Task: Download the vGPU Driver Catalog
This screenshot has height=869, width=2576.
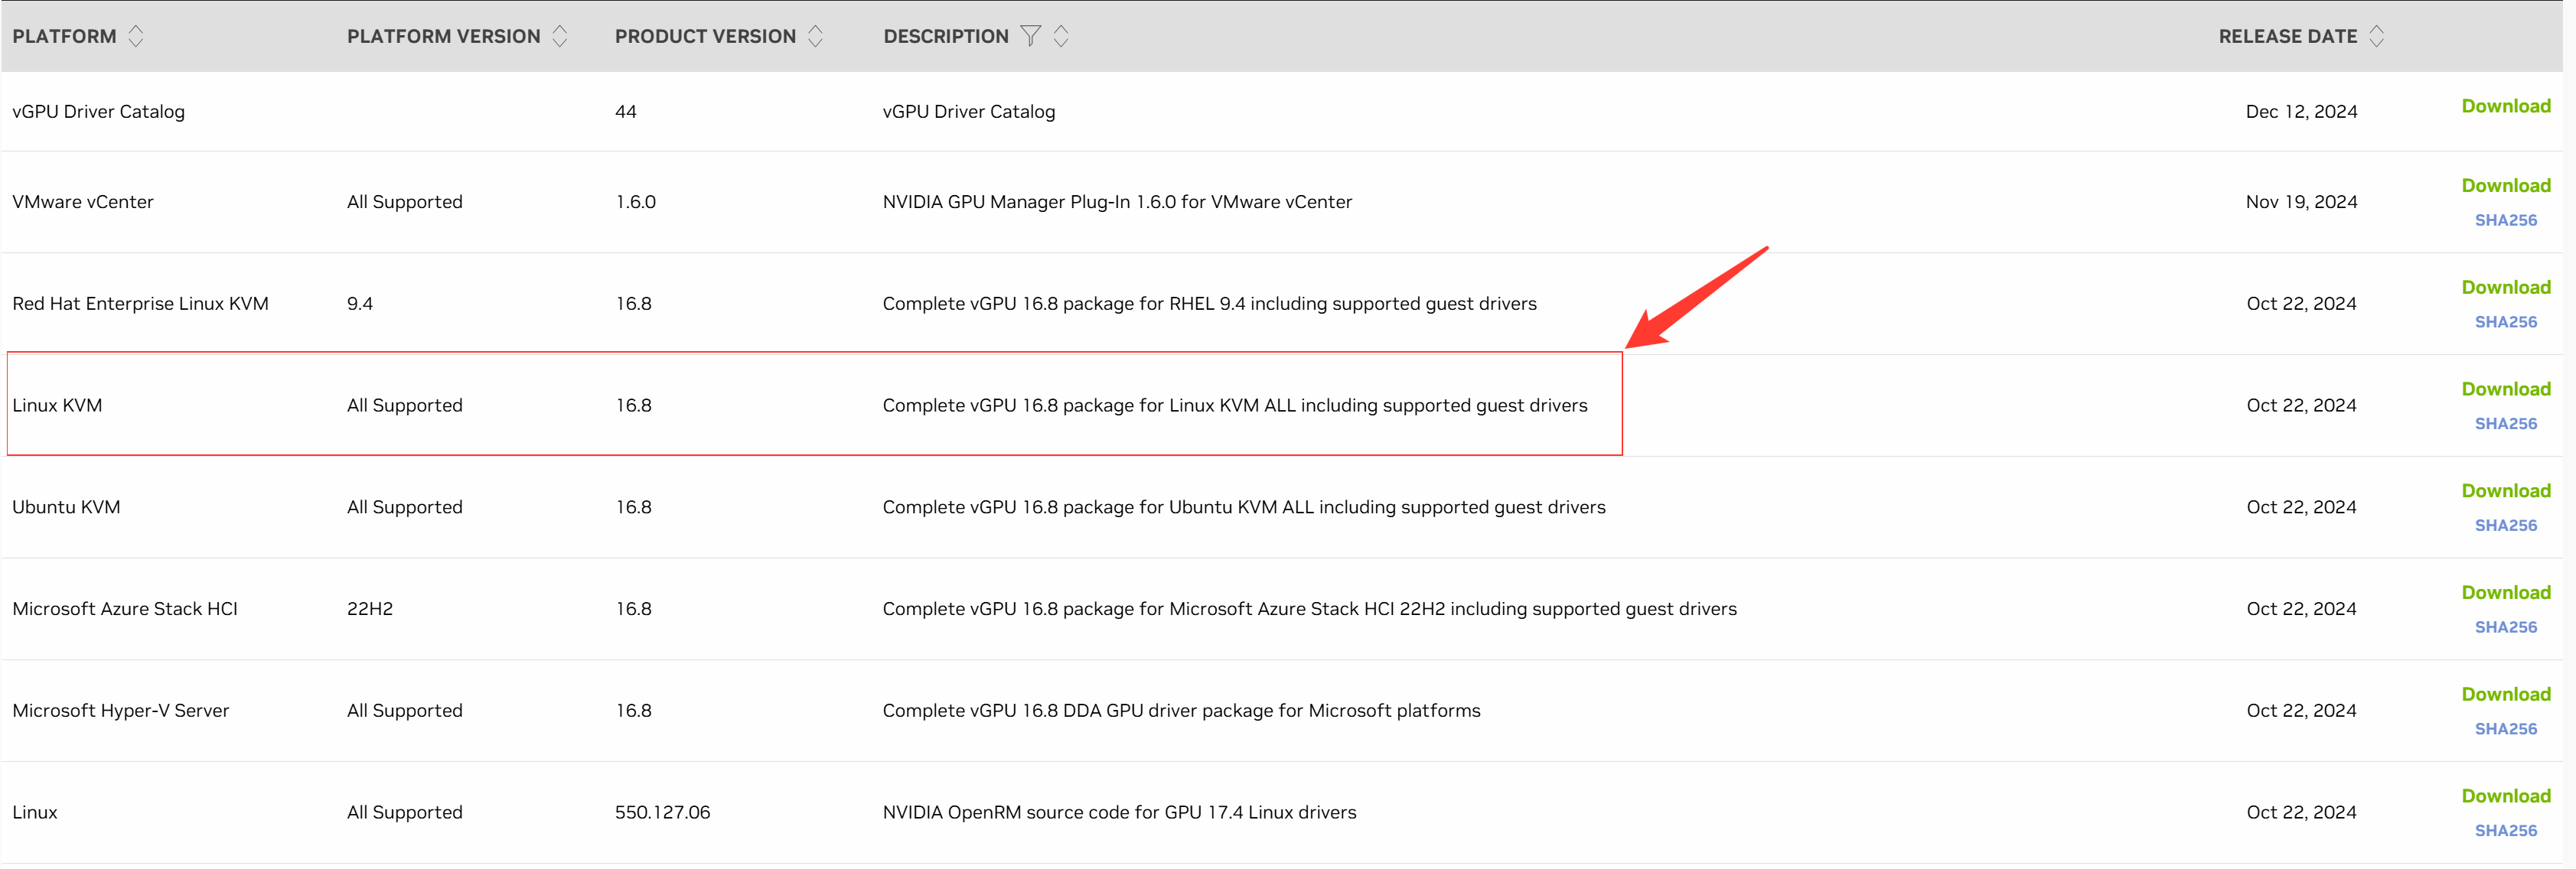Action: click(x=2505, y=106)
